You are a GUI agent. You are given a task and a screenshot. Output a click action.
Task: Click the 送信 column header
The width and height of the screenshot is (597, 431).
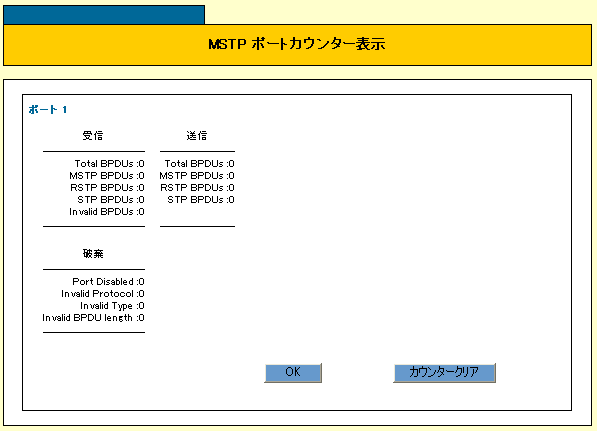(x=197, y=136)
